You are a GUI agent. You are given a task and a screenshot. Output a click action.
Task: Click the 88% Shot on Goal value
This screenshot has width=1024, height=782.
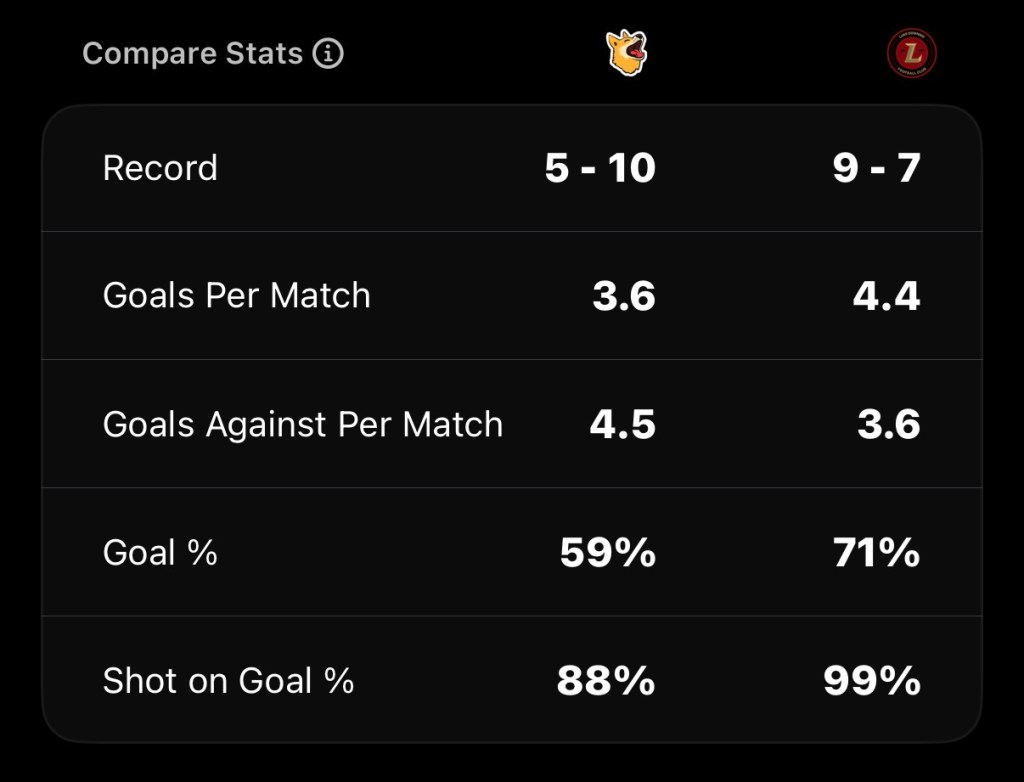(606, 681)
